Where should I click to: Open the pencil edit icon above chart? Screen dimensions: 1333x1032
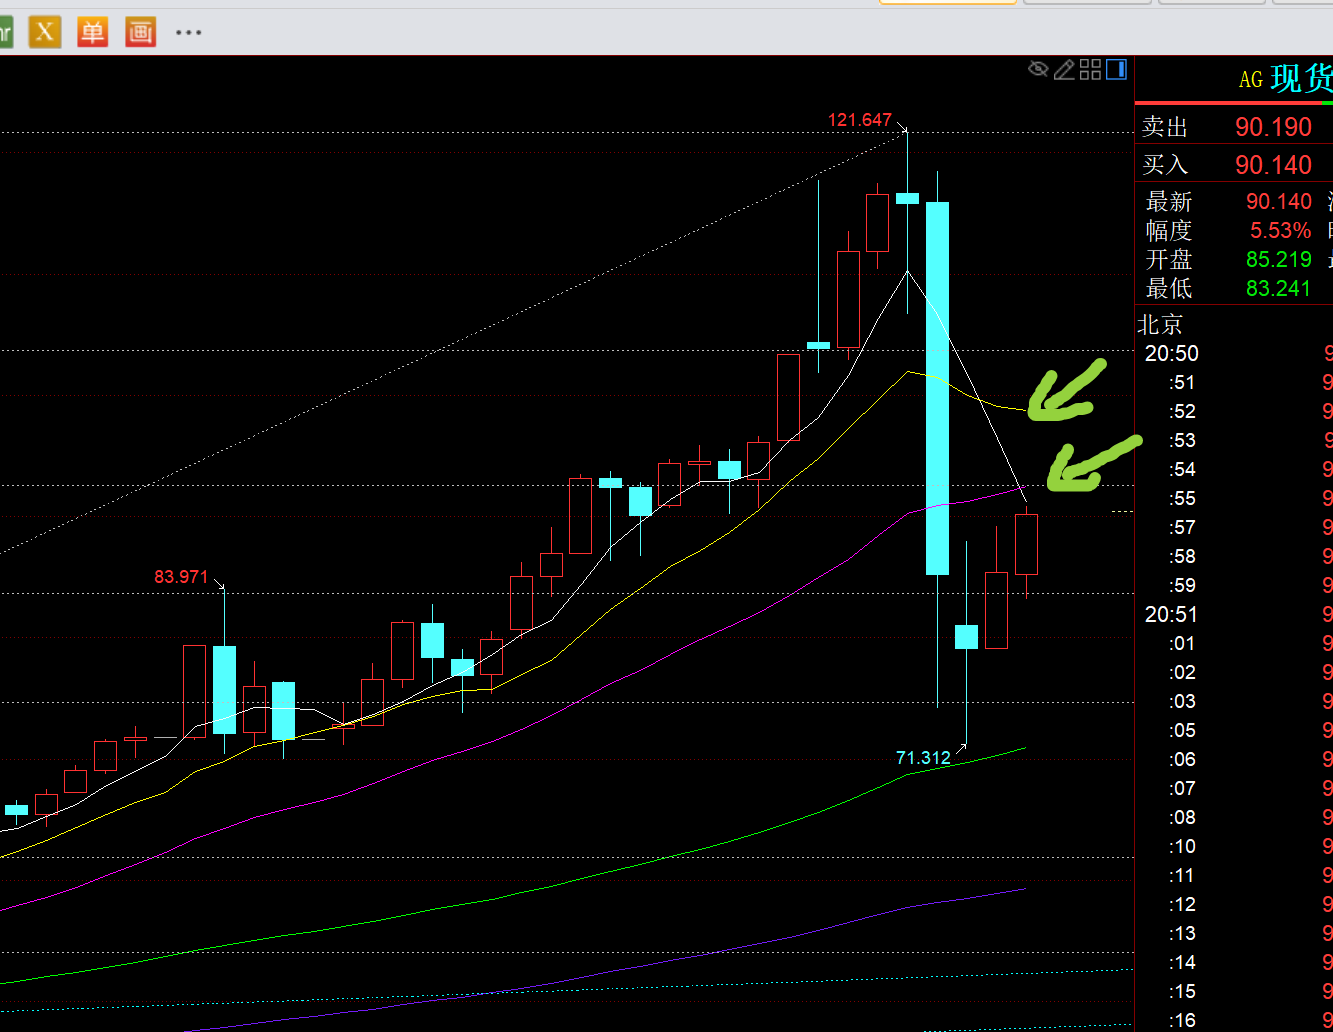(1064, 69)
